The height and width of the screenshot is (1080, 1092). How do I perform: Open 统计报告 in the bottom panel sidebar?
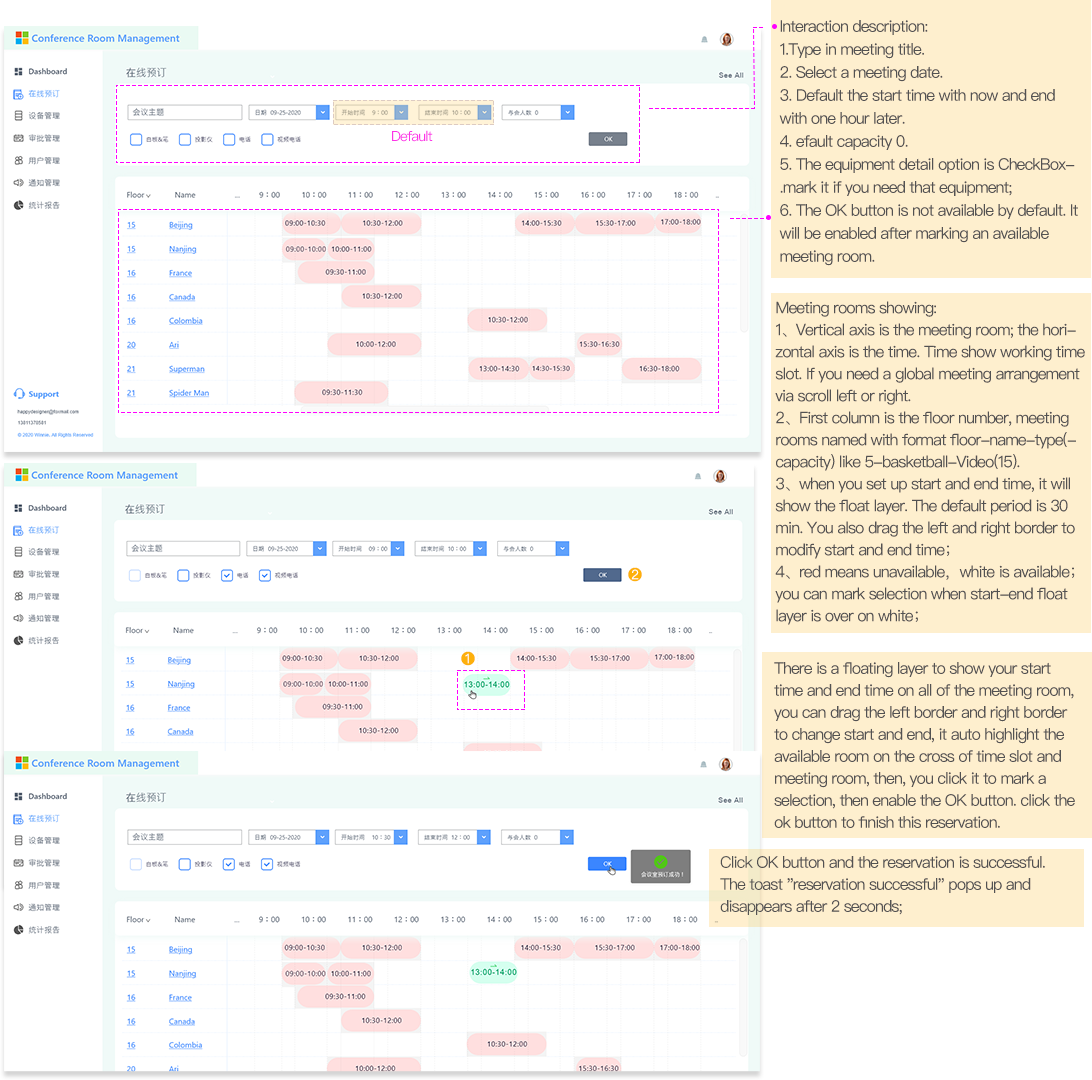point(43,930)
